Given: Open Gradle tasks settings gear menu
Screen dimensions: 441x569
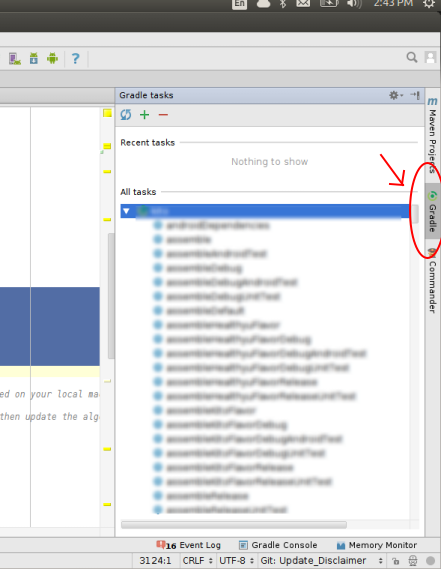Looking at the screenshot, I should 396,95.
